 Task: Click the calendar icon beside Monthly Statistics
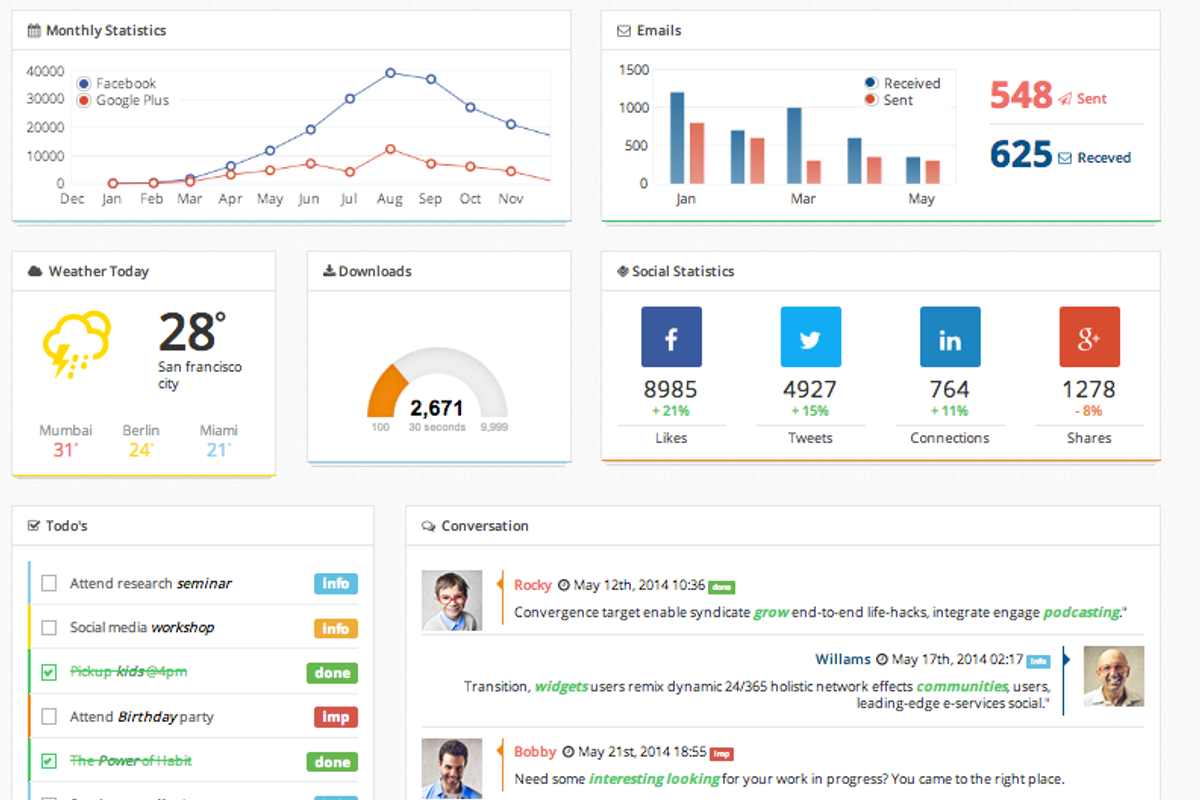(x=34, y=31)
